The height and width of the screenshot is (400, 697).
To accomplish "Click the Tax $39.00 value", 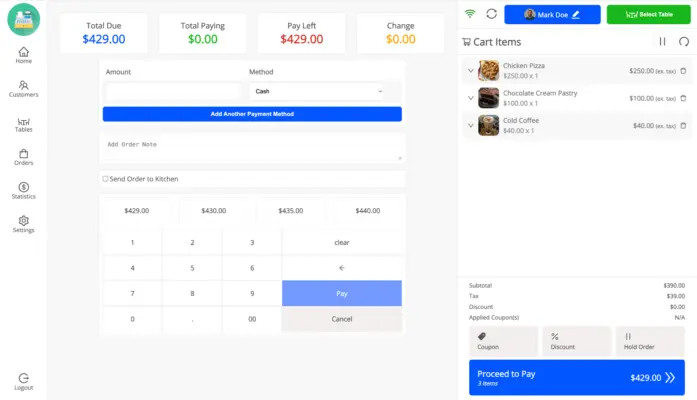I will tap(676, 296).
